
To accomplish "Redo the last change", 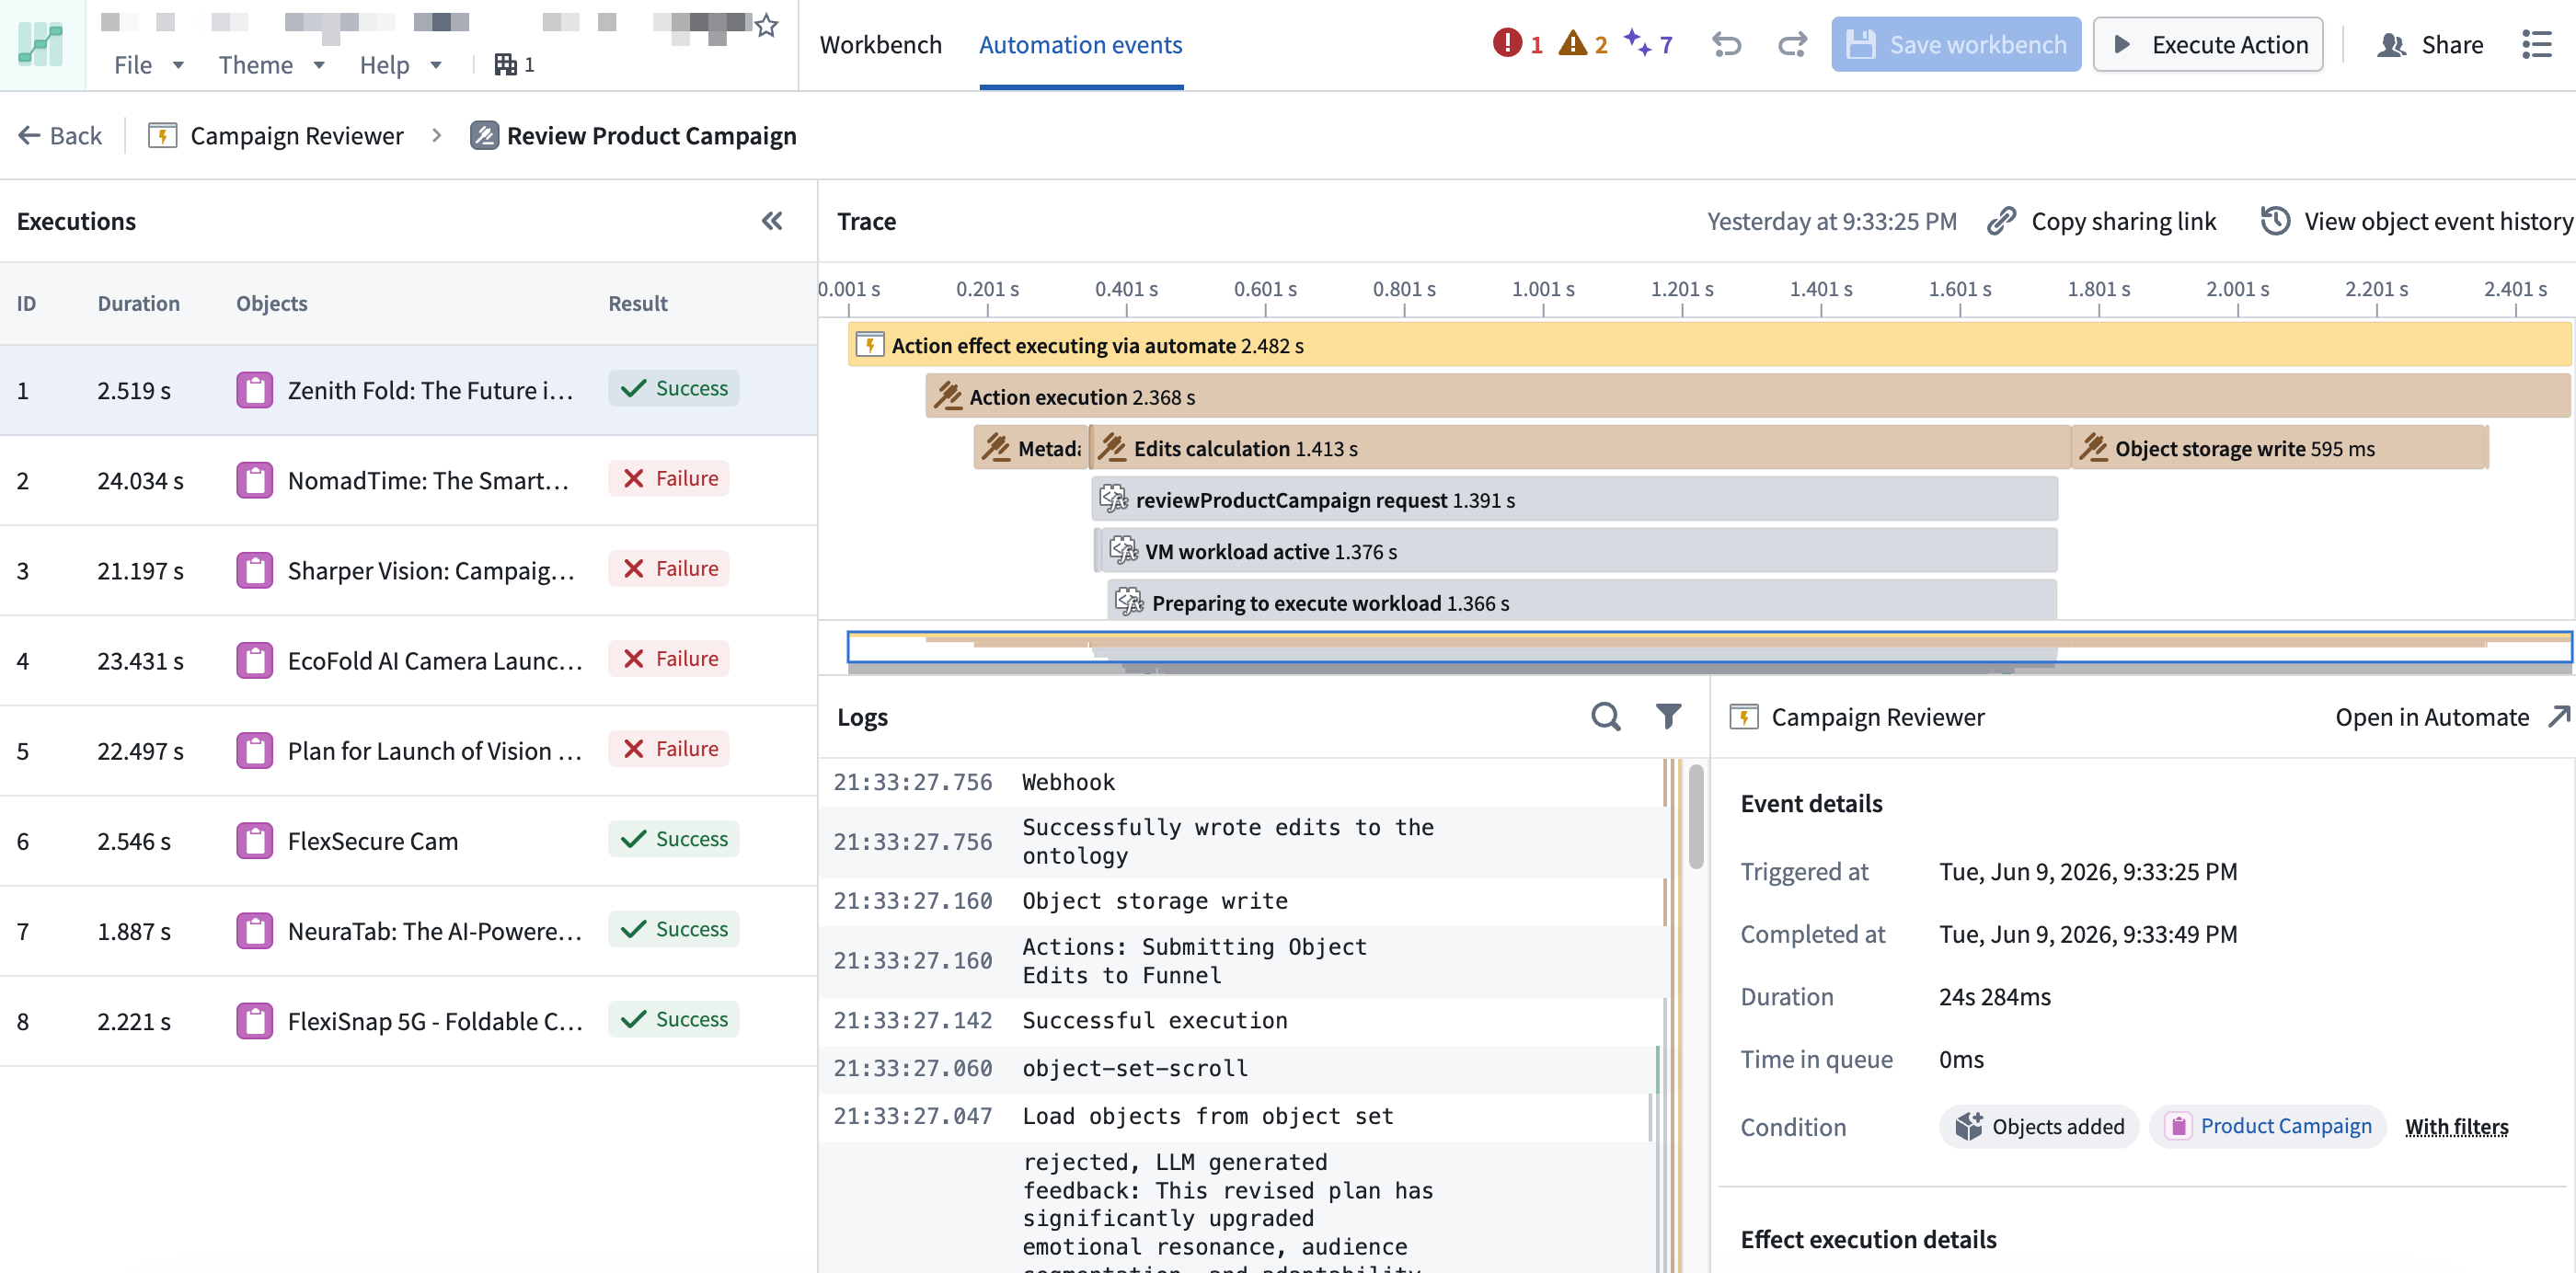I will point(1792,44).
